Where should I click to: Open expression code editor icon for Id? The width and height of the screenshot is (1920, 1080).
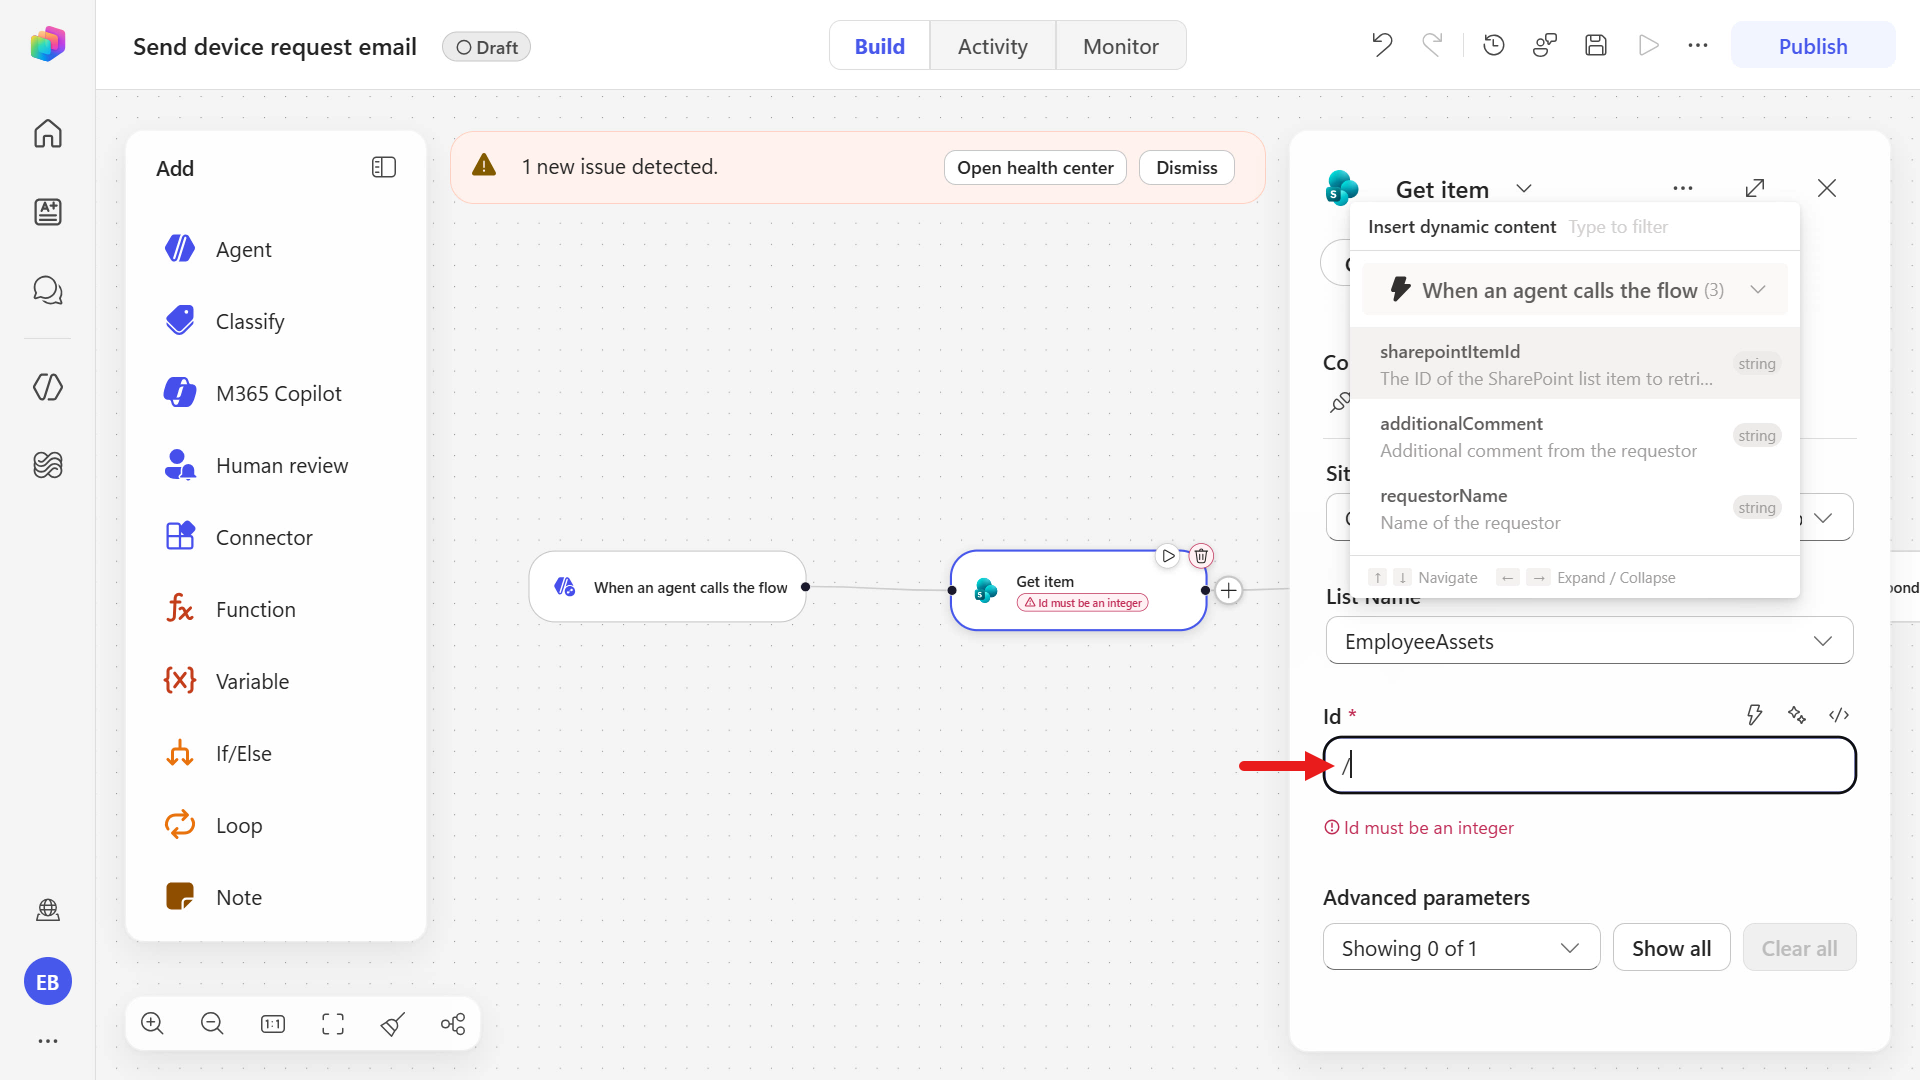pyautogui.click(x=1839, y=715)
